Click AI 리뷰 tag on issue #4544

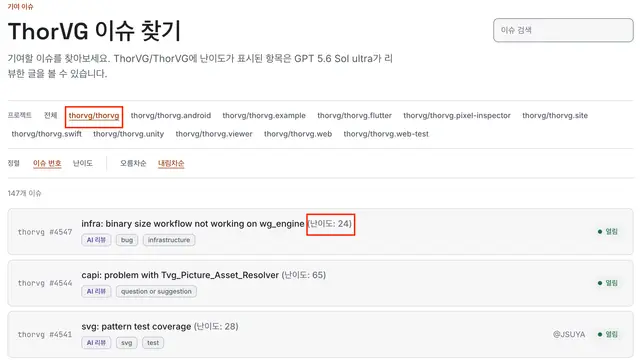click(96, 291)
